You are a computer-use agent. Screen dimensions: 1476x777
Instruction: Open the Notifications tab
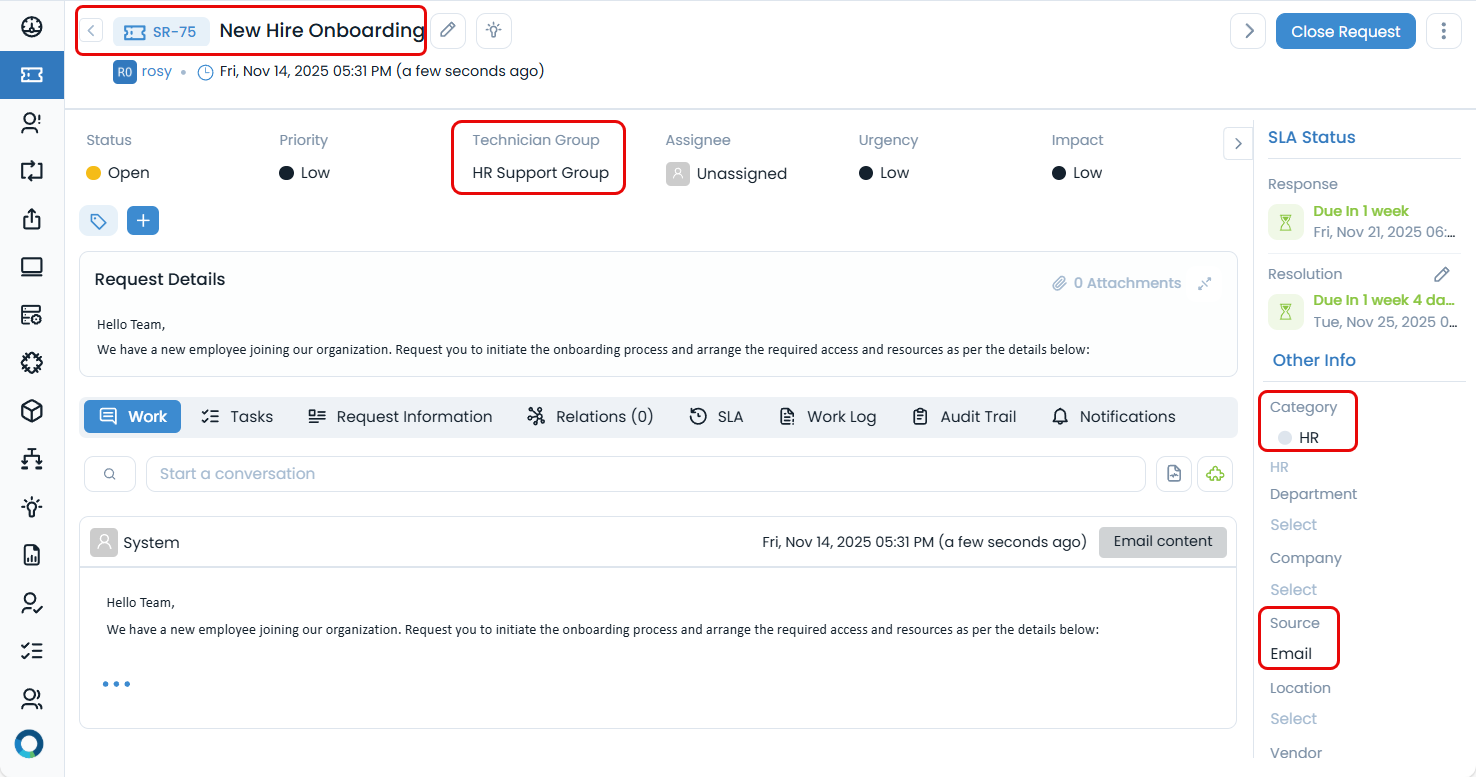(1114, 417)
